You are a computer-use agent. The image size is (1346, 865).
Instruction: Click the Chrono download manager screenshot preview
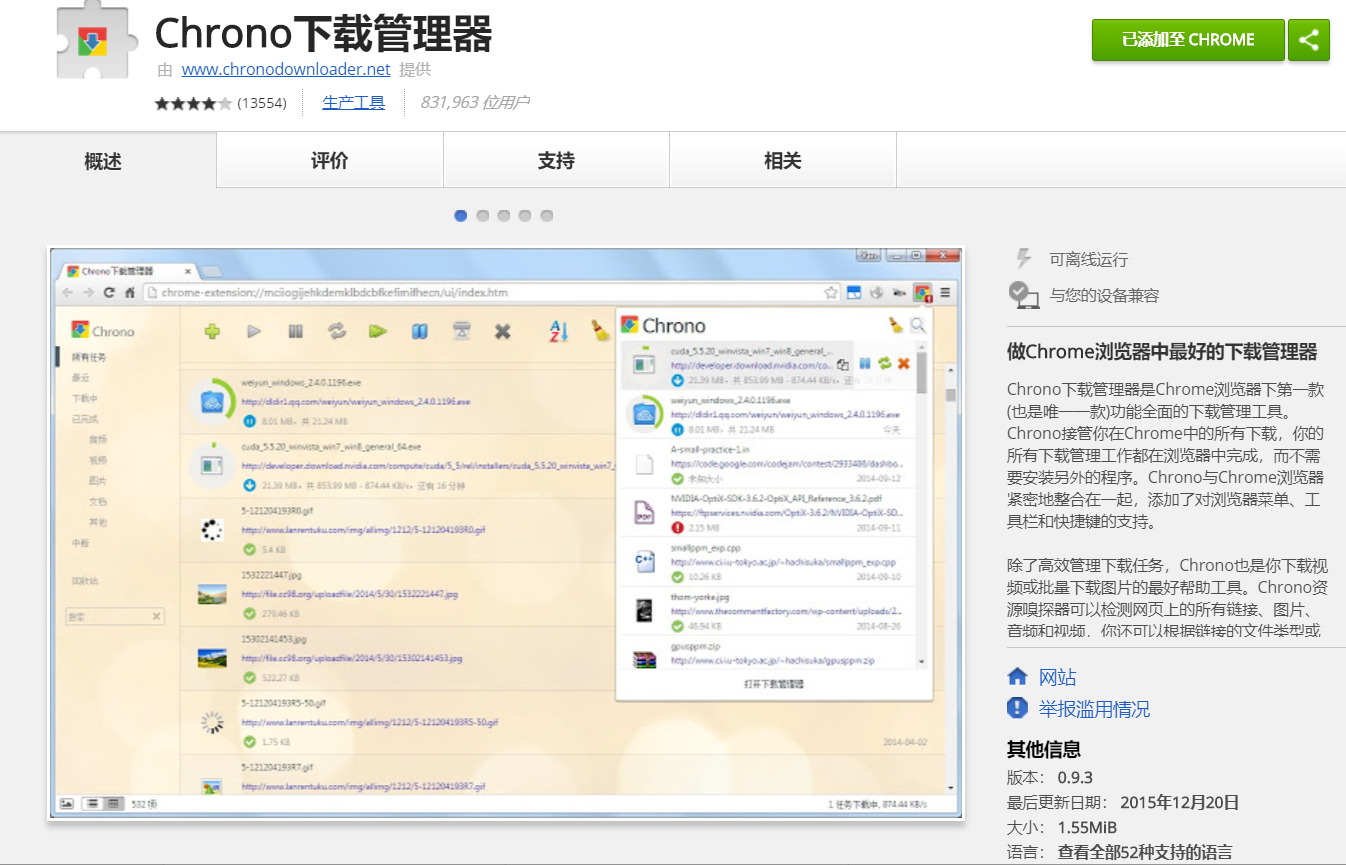(x=506, y=533)
